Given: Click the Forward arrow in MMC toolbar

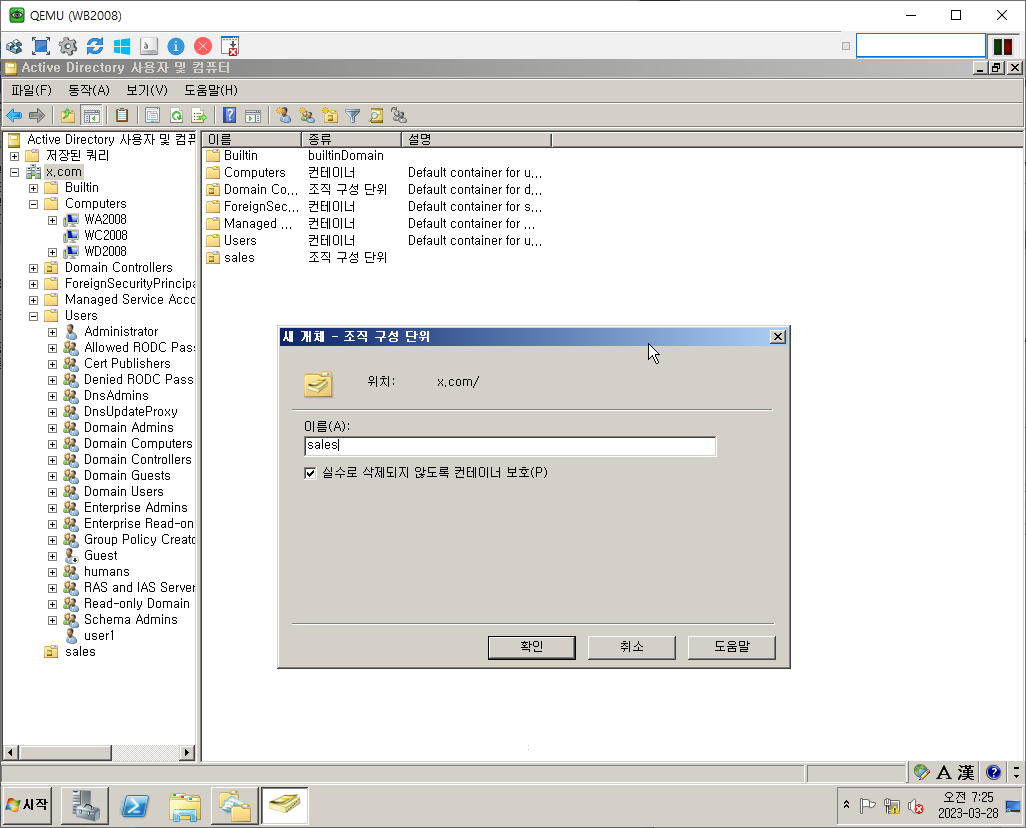Looking at the screenshot, I should (x=37, y=116).
